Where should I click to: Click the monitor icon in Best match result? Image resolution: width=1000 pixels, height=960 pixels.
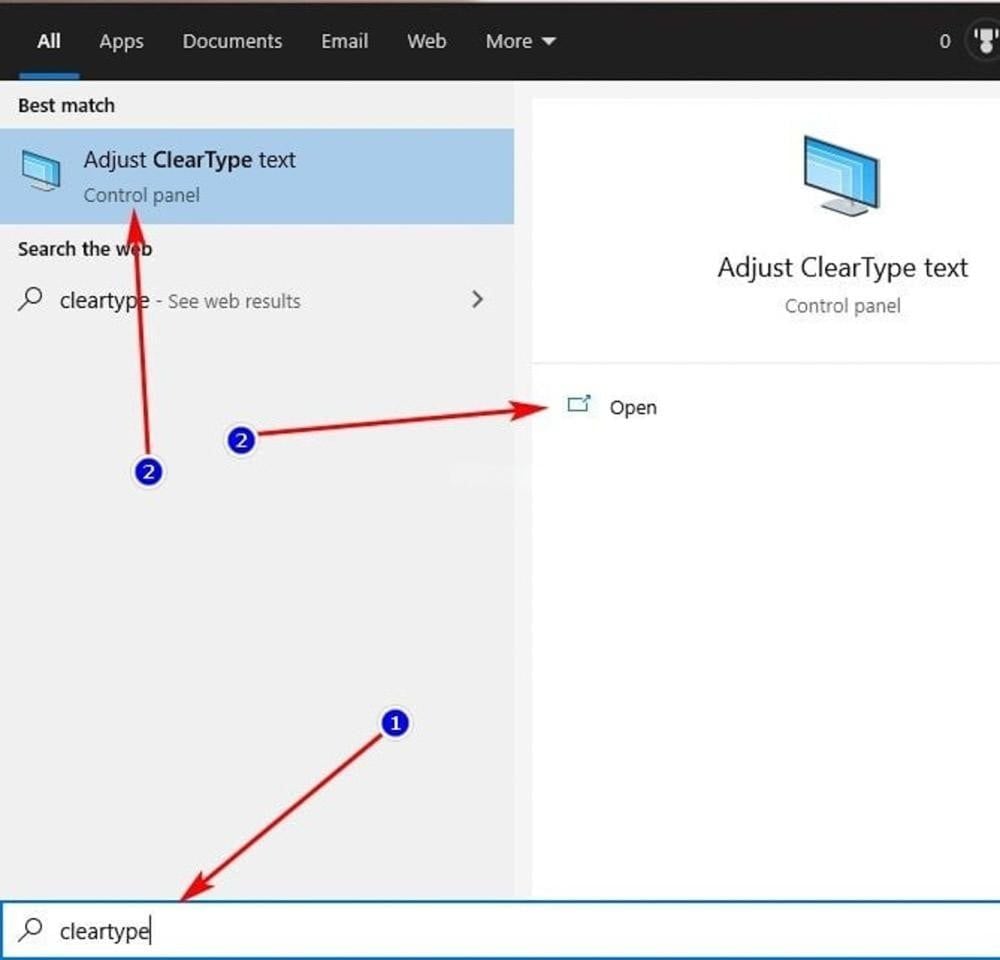click(41, 172)
